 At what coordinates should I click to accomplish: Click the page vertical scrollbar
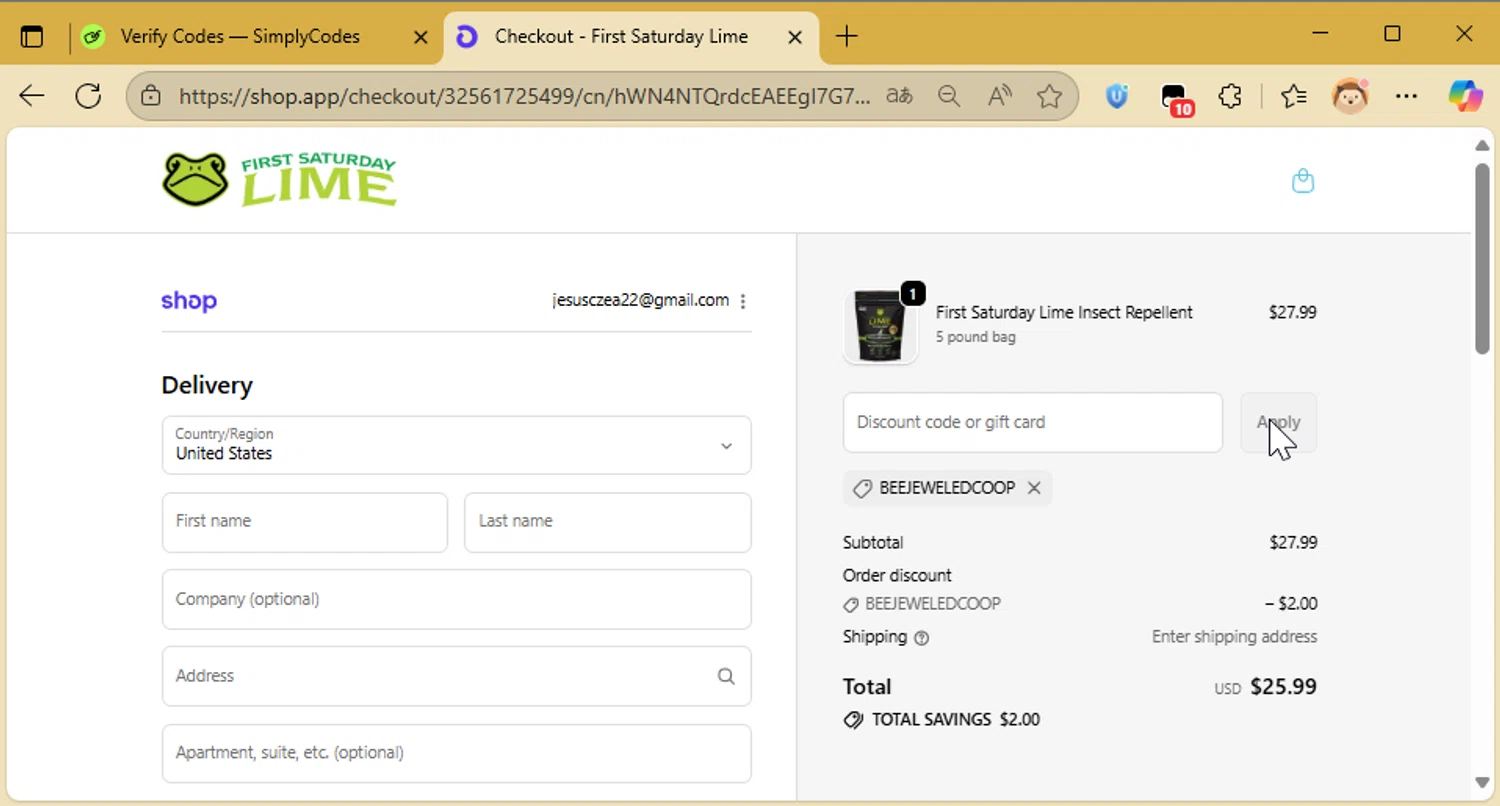click(x=1482, y=258)
